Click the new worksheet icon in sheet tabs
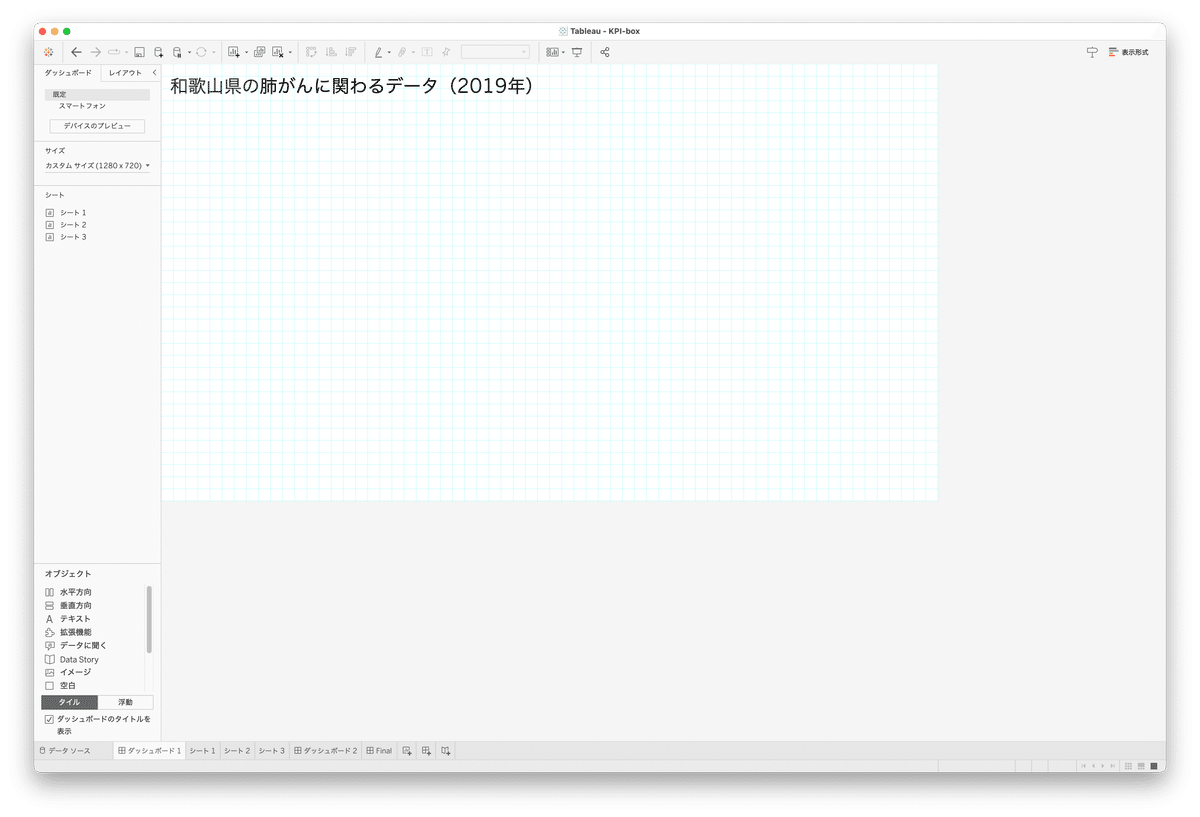Image resolution: width=1200 pixels, height=817 pixels. click(x=407, y=750)
